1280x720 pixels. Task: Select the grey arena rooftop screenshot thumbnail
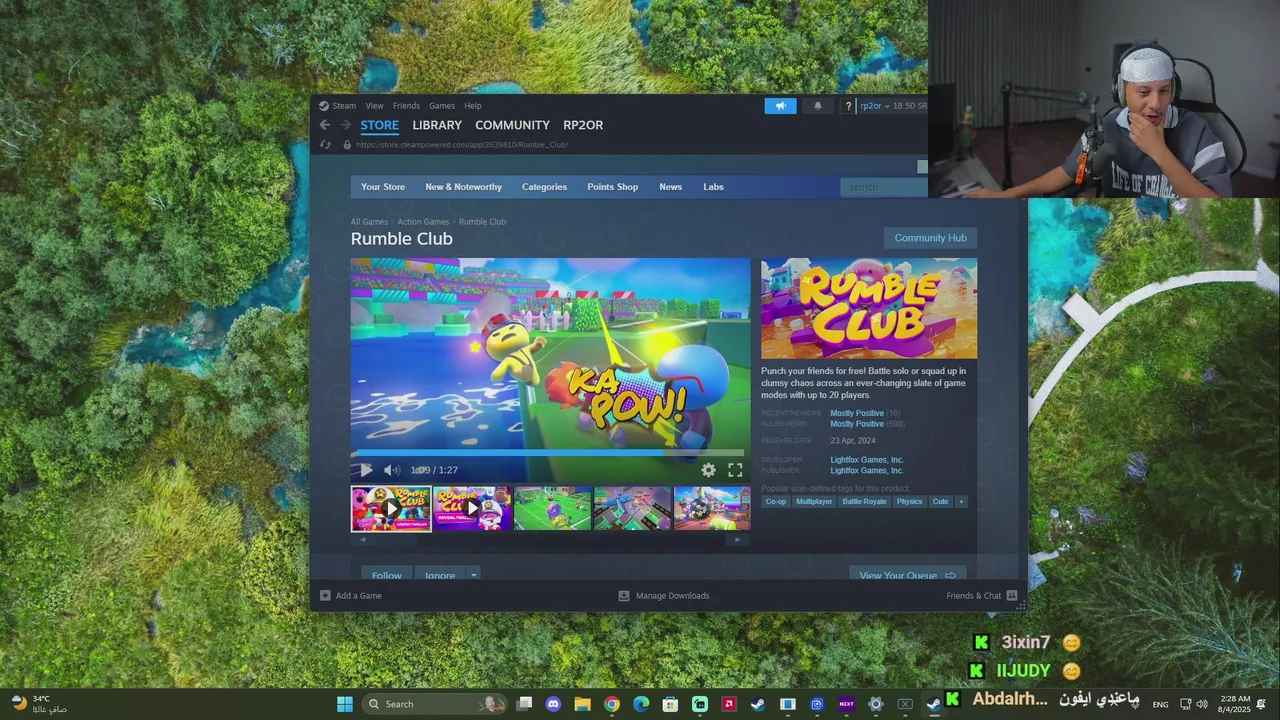(632, 509)
